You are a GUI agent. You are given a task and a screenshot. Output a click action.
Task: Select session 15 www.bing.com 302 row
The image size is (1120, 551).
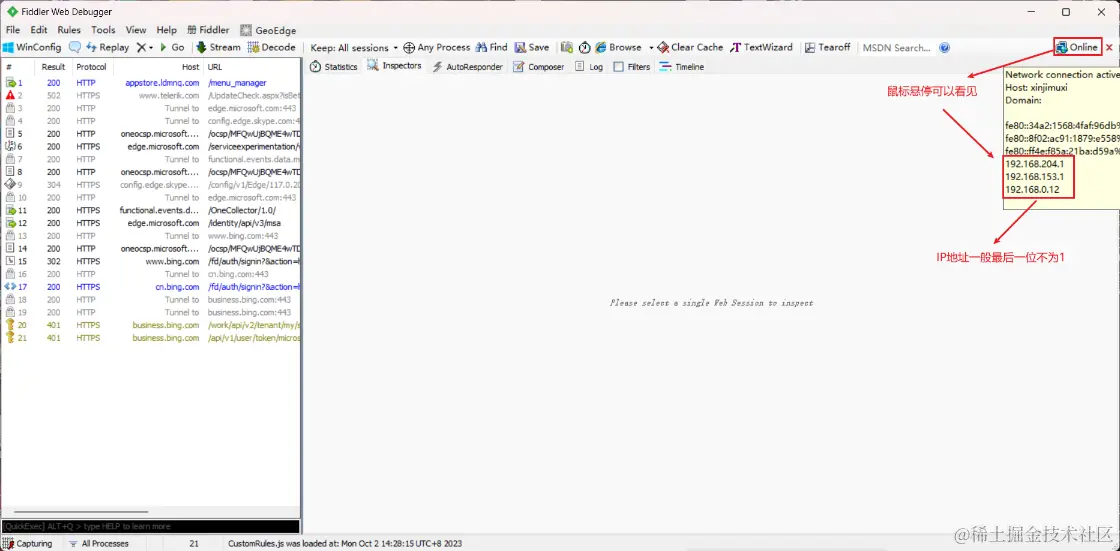click(x=151, y=261)
